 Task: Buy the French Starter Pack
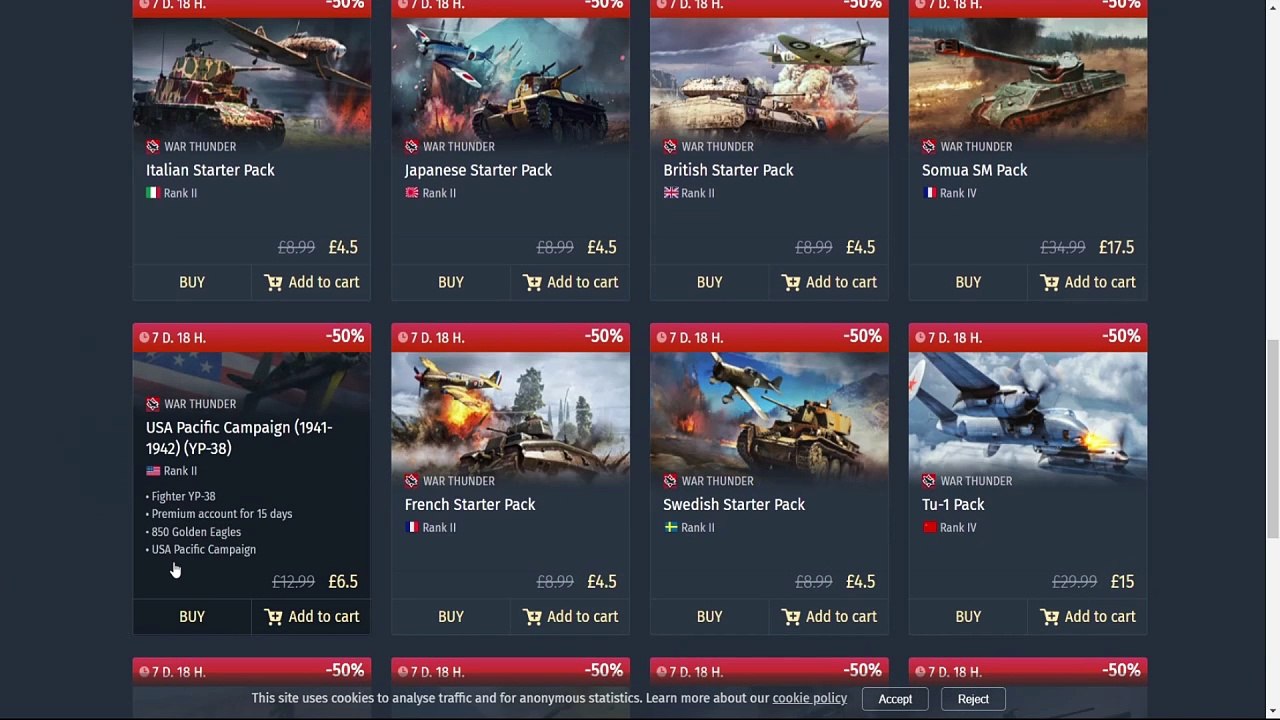point(451,617)
